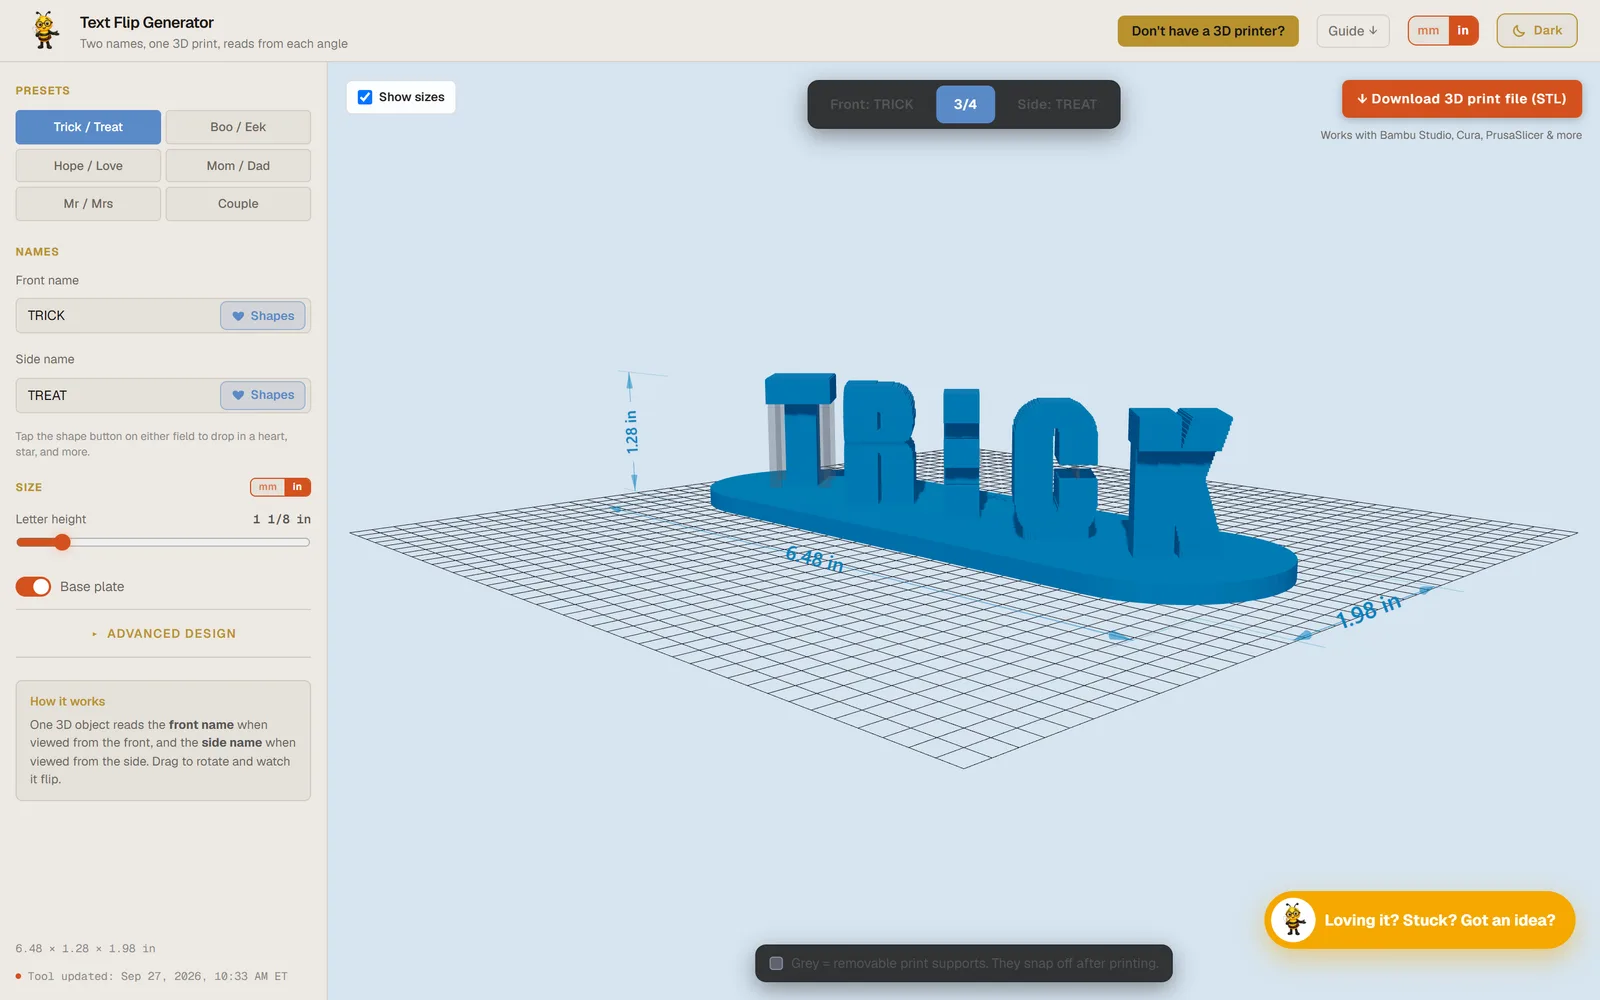Select mm in the Size section
Viewport: 1600px width, 1000px height.
coord(268,487)
